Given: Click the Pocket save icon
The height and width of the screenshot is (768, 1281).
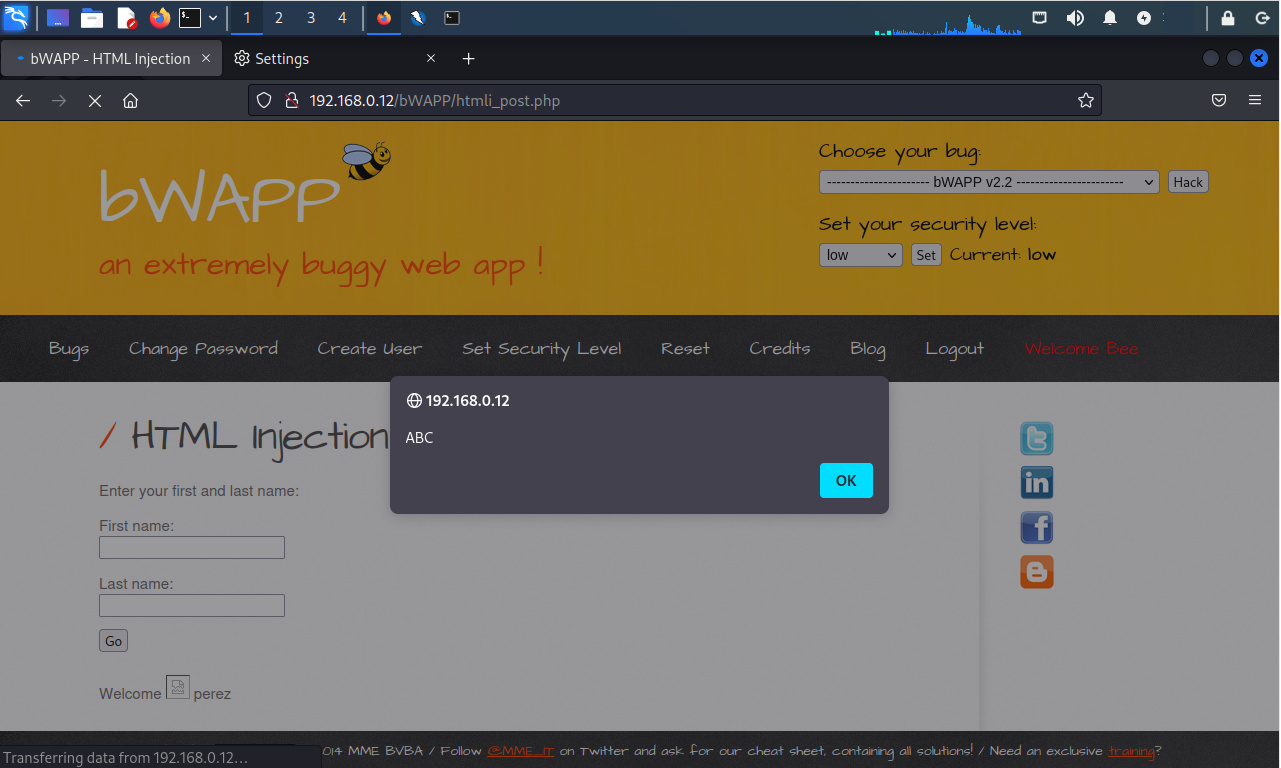Looking at the screenshot, I should [1219, 100].
